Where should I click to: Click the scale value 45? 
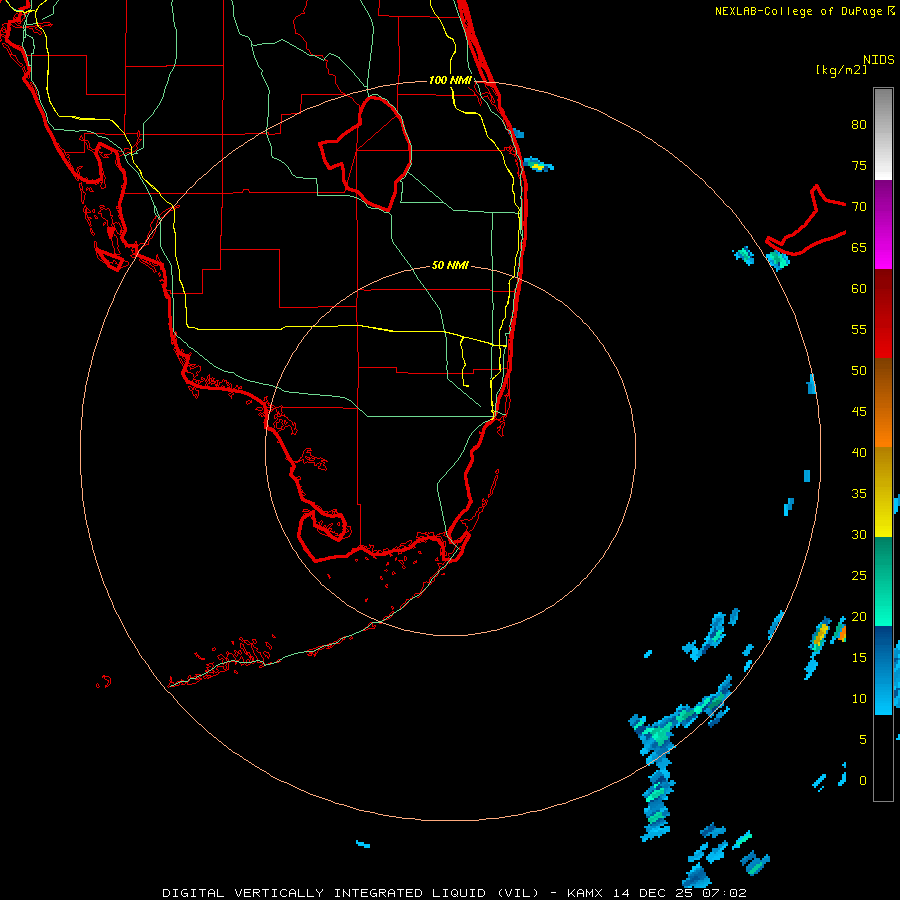click(859, 412)
